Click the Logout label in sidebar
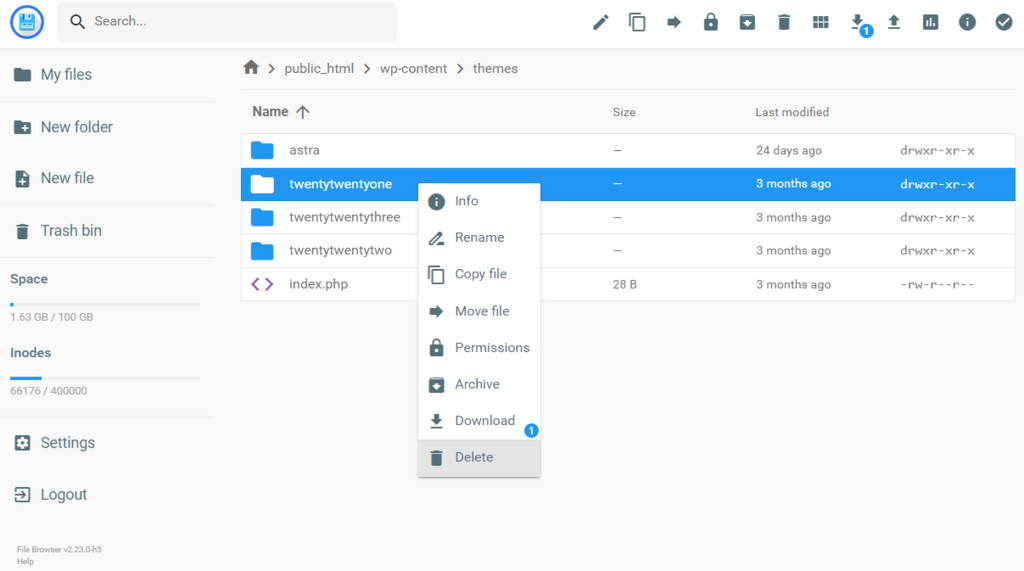1024x571 pixels. 63,495
